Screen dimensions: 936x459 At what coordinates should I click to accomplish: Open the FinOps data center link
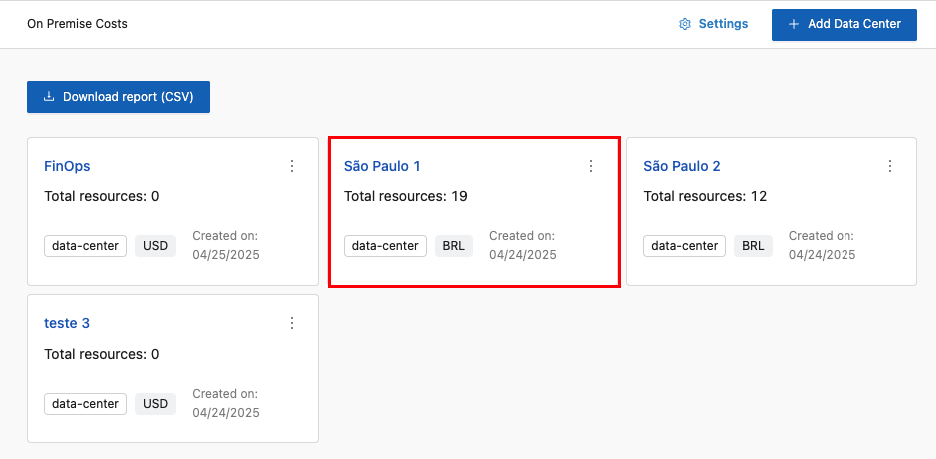[x=67, y=166]
